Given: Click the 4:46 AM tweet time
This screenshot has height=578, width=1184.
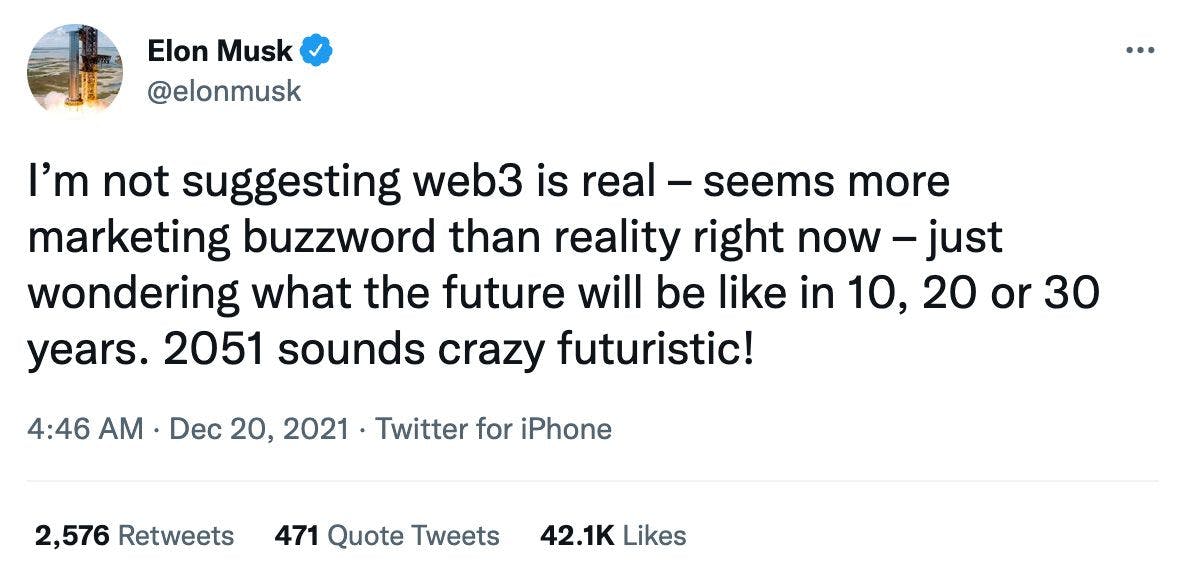Looking at the screenshot, I should 86,429.
